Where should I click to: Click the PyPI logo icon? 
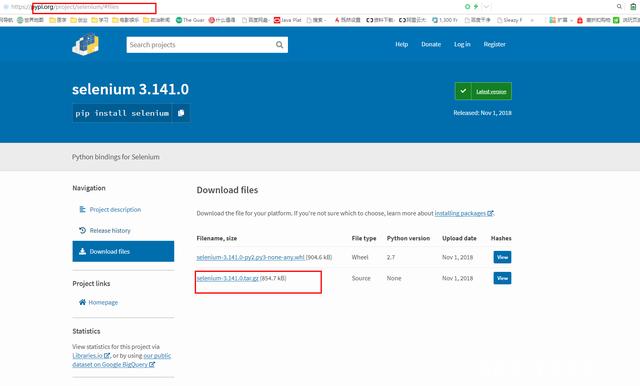point(86,44)
